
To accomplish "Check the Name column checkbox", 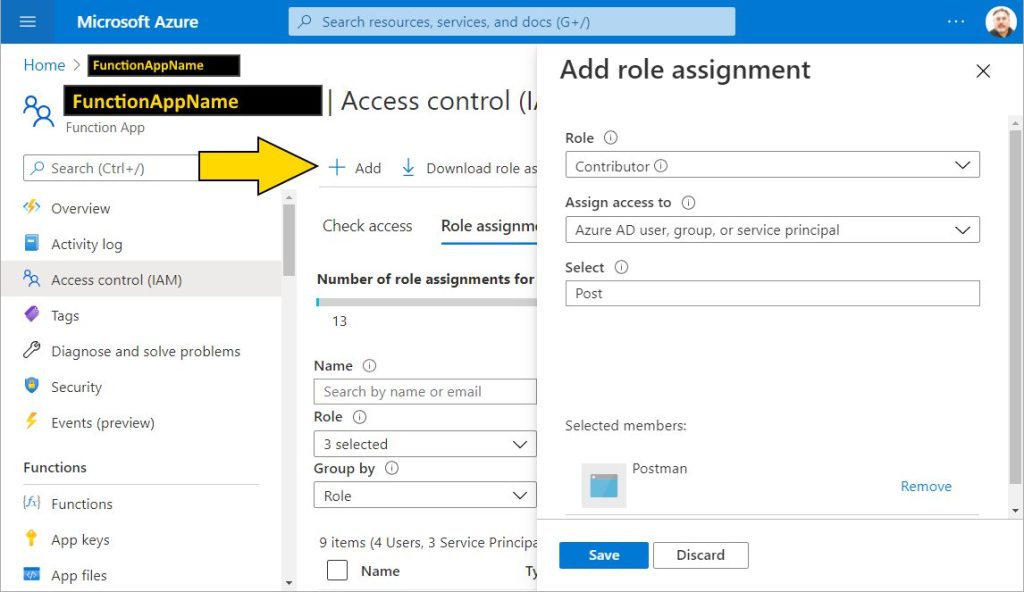I will click(337, 570).
